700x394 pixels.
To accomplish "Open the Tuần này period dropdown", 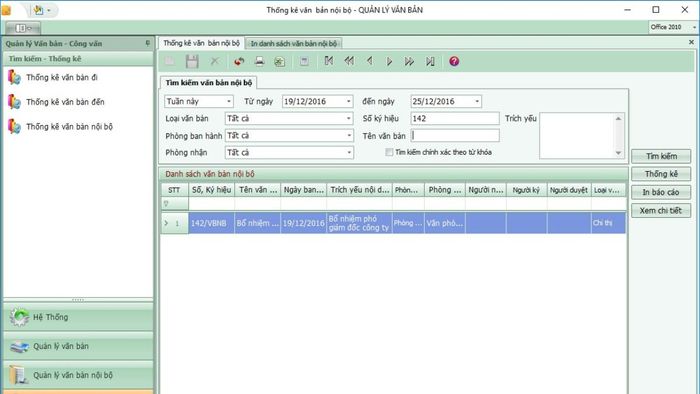I will pyautogui.click(x=229, y=101).
